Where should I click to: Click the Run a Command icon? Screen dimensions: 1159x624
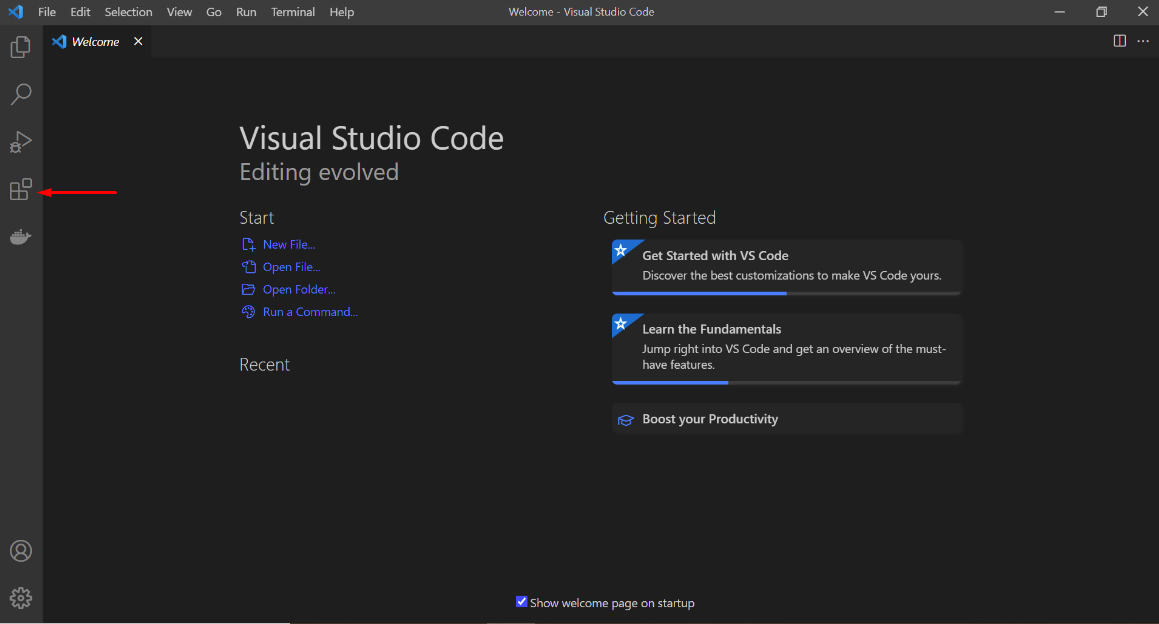248,312
